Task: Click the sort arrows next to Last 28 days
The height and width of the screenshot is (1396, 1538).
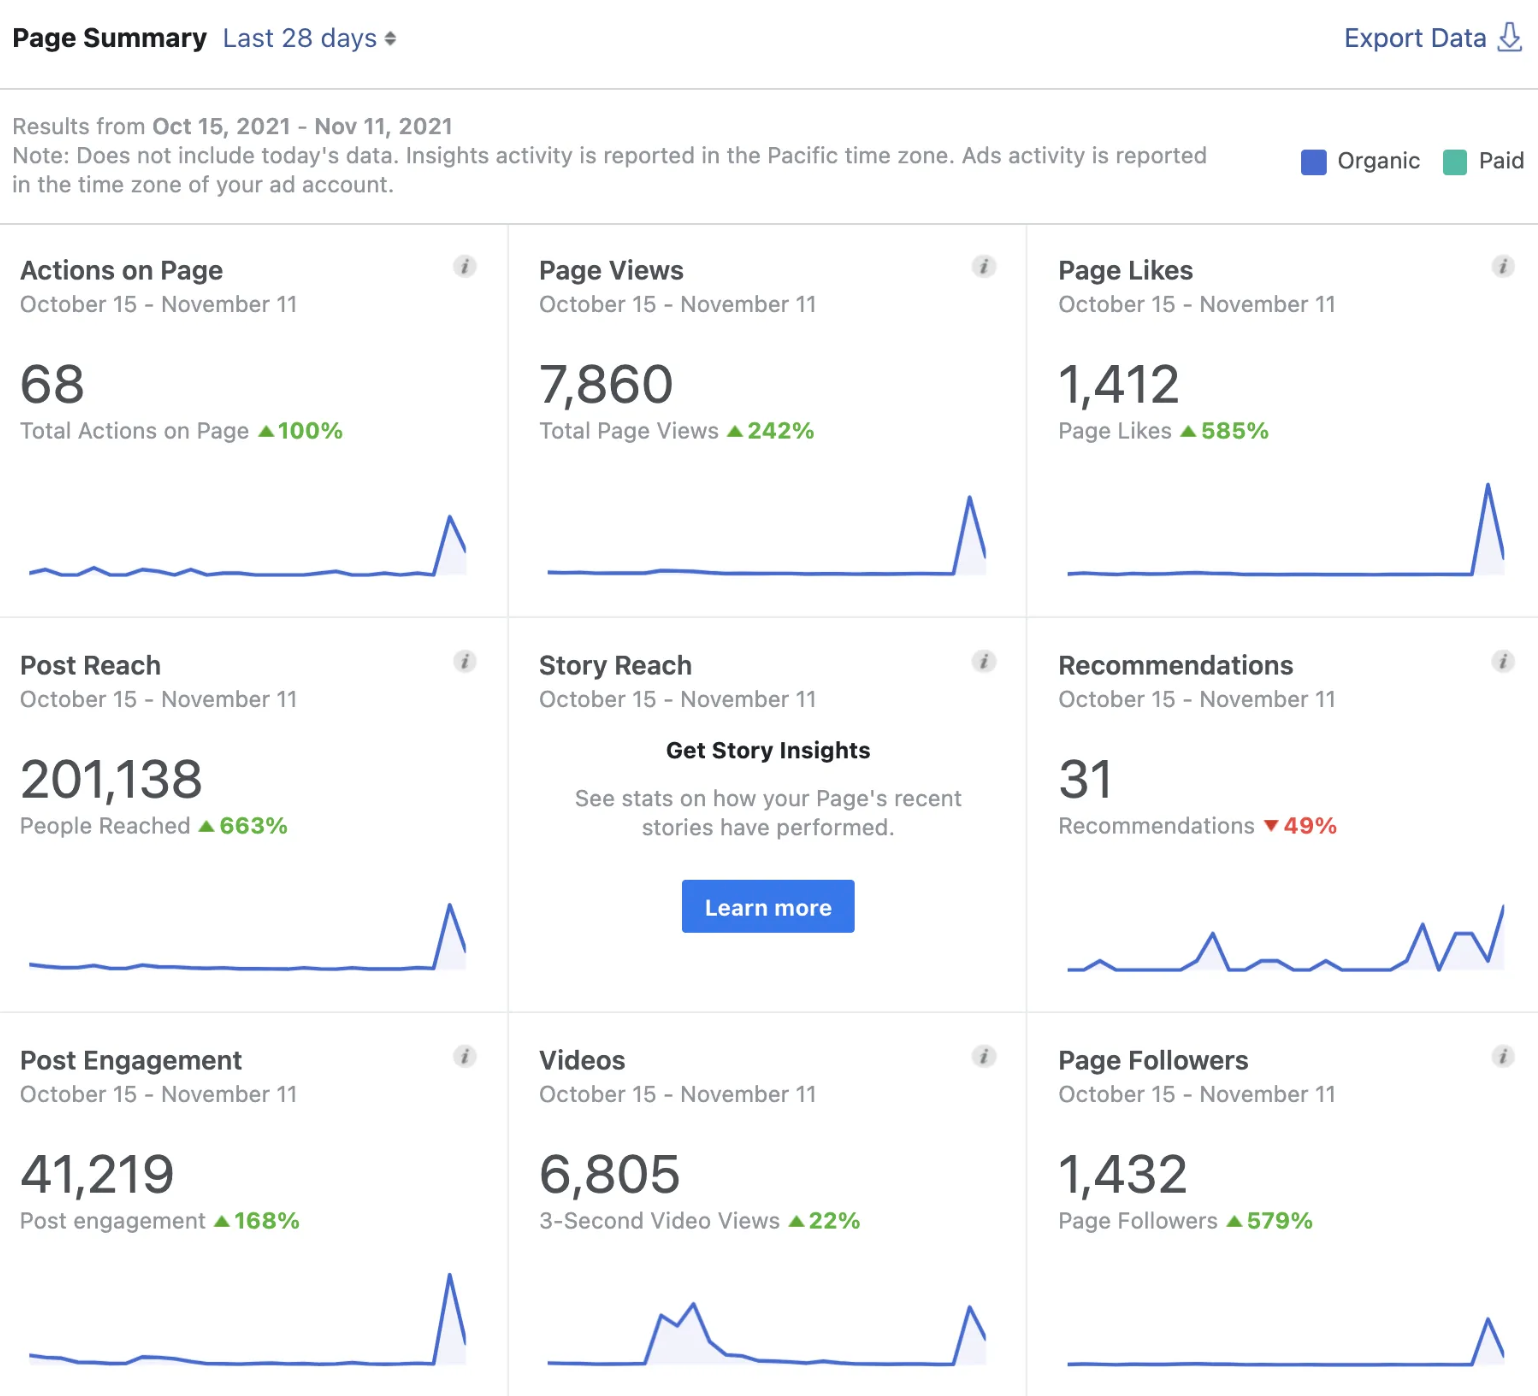Action: pos(390,39)
